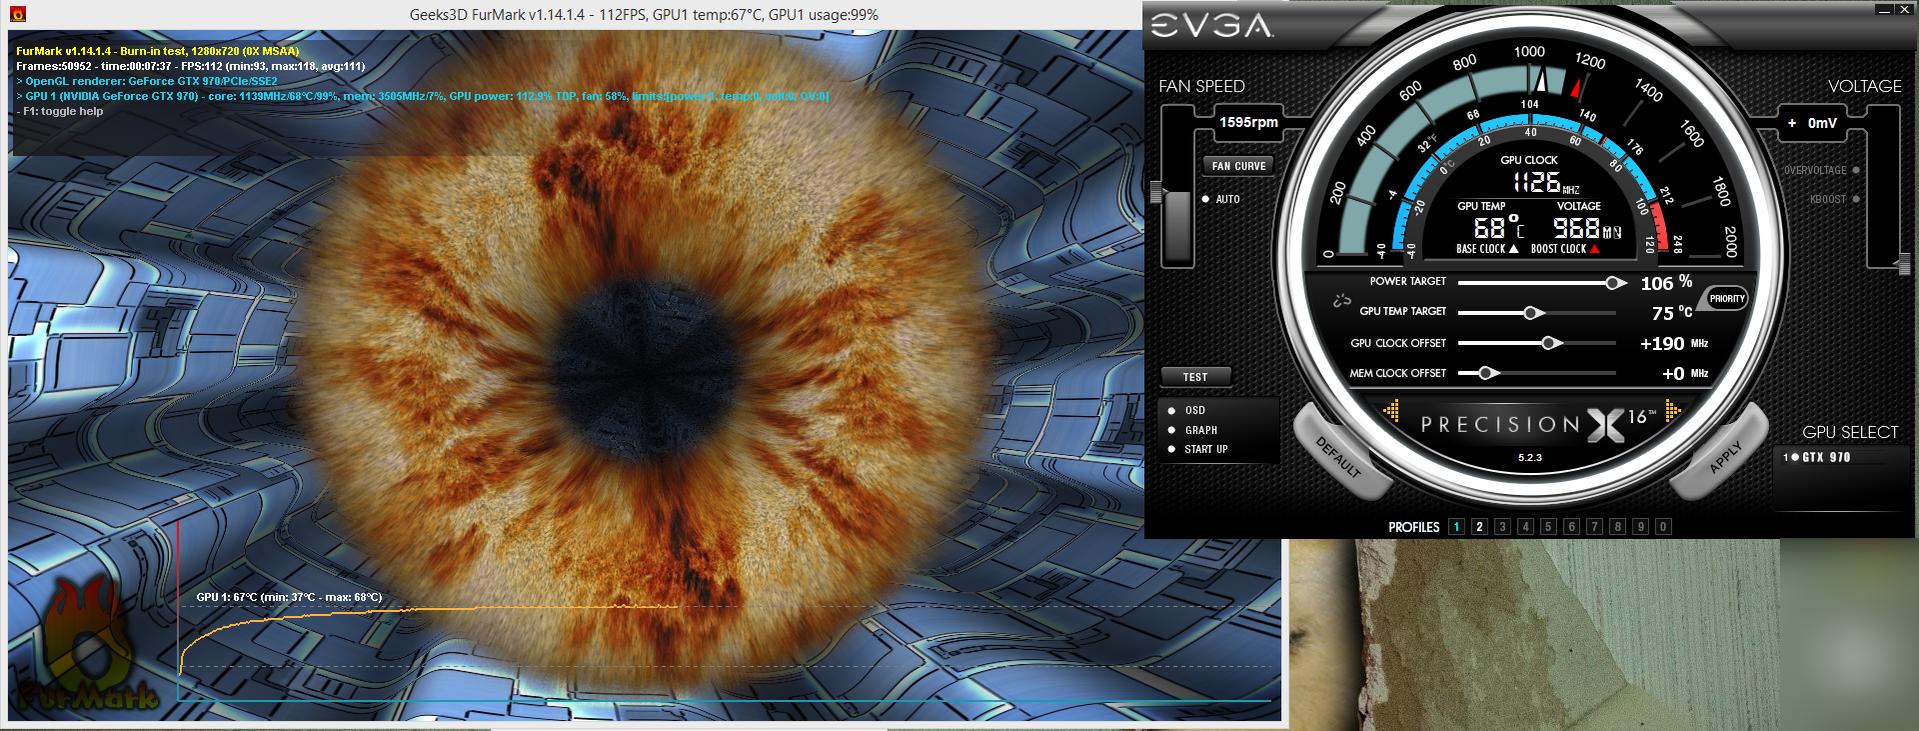The height and width of the screenshot is (731, 1919).
Task: Click the right yellow arrow beside Precision logo
Action: [1673, 410]
